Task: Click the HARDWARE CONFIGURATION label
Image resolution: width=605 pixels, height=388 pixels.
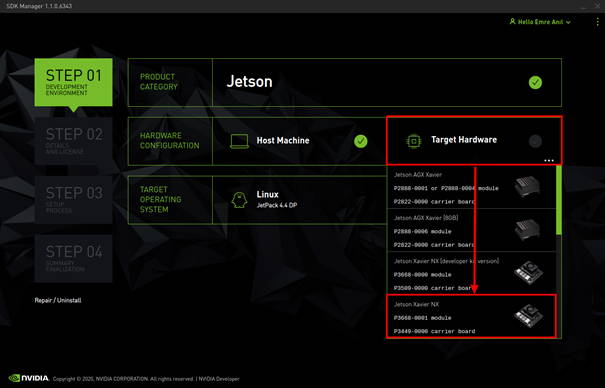Action: click(x=169, y=141)
